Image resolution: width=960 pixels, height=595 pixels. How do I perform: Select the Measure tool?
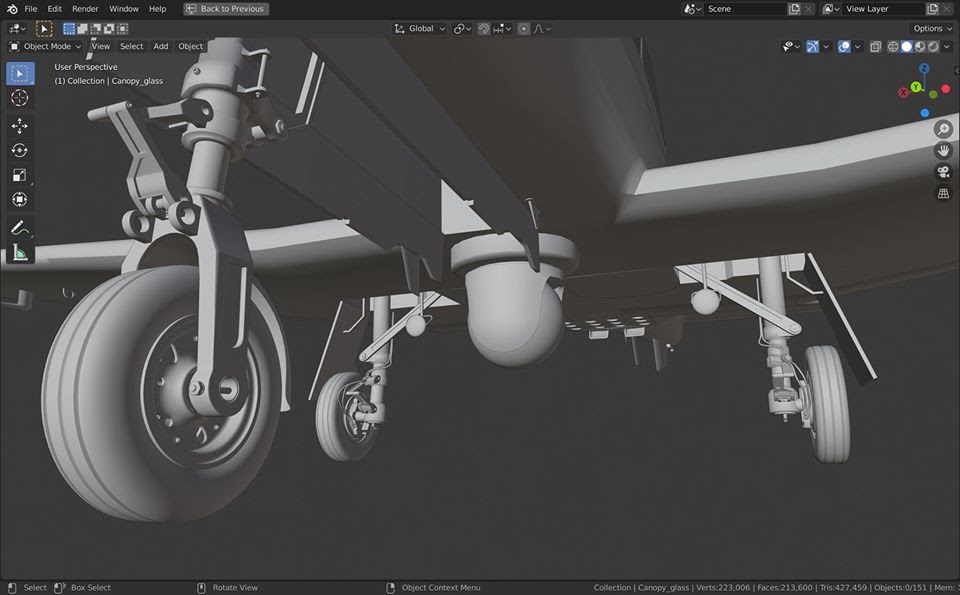(18, 252)
